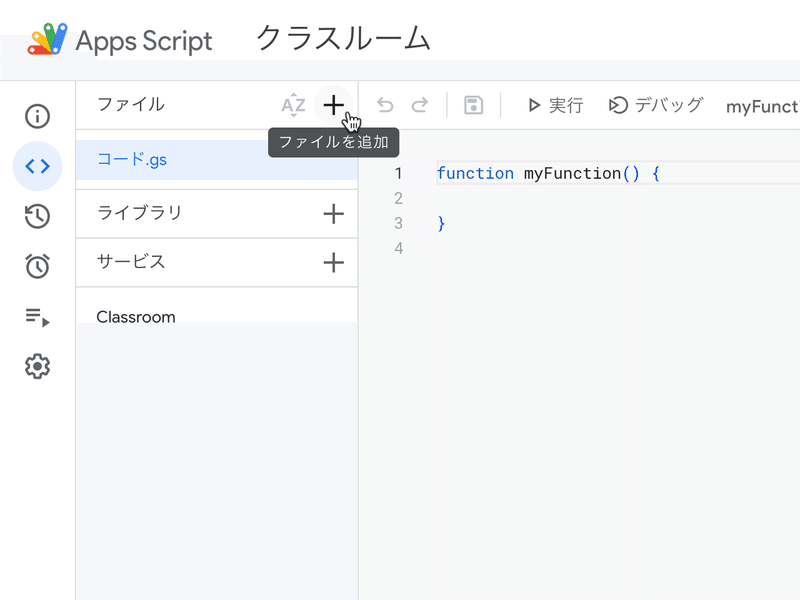Screen dimensions: 800x600
Task: Start debugging with デバッグ
Action: tap(655, 105)
